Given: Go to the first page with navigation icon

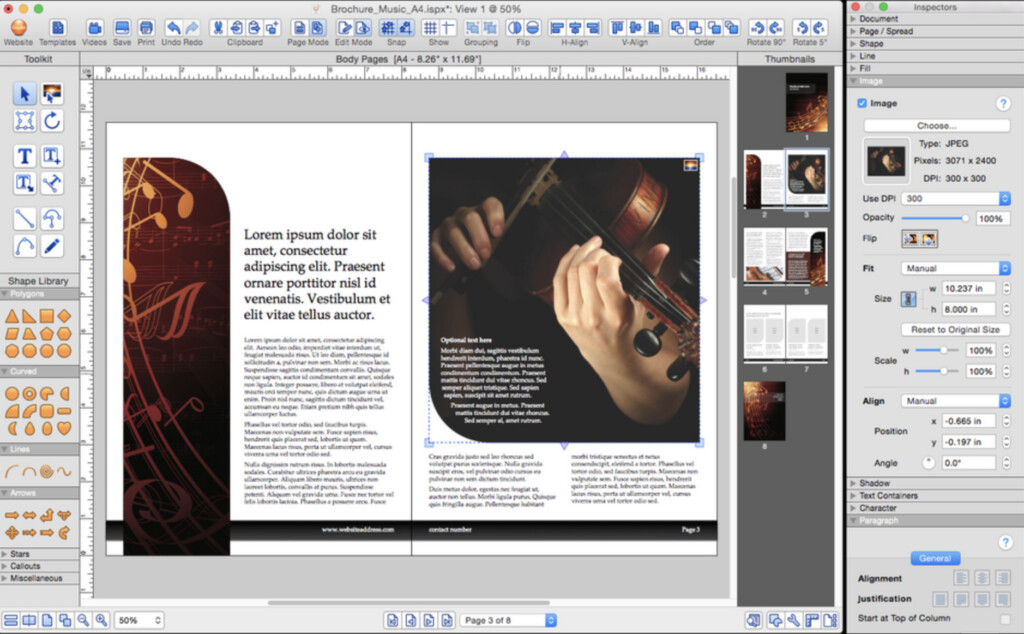Looking at the screenshot, I should [392, 620].
